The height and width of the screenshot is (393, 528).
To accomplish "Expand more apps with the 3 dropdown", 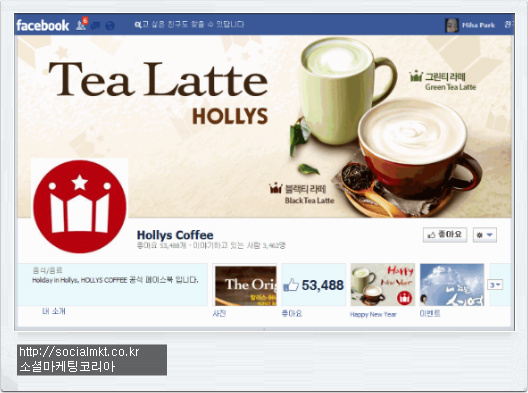I will [495, 285].
